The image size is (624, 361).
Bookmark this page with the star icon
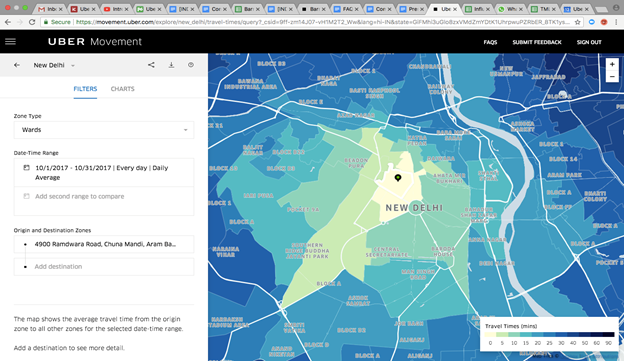point(577,22)
